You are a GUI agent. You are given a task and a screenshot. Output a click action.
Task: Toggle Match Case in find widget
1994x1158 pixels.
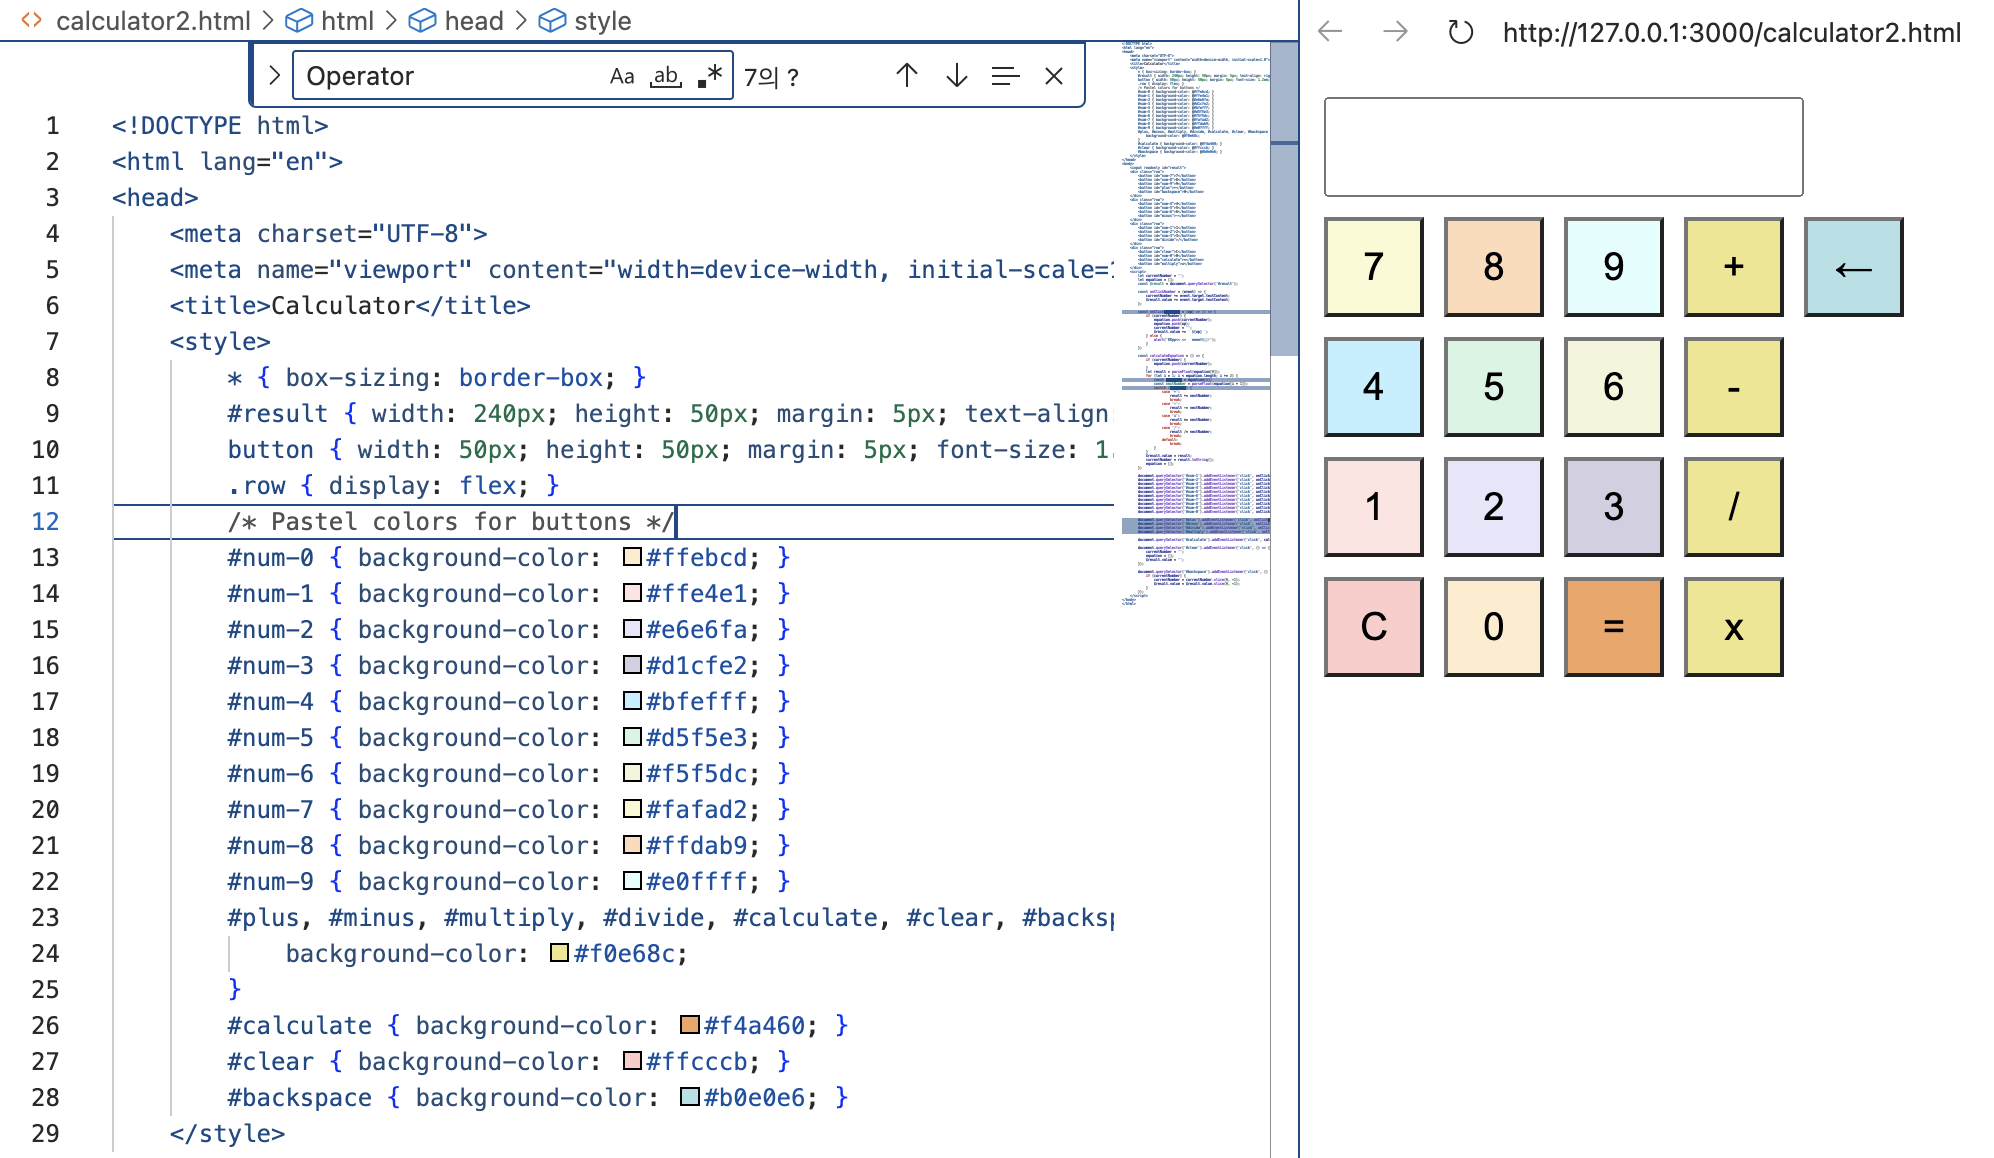pos(621,76)
